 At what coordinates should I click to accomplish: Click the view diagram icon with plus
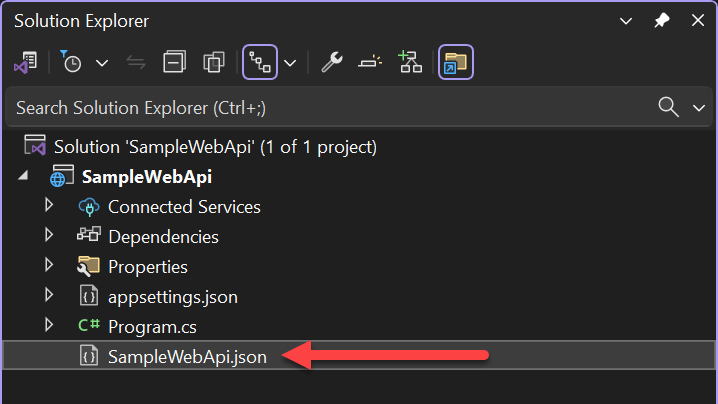click(x=410, y=63)
